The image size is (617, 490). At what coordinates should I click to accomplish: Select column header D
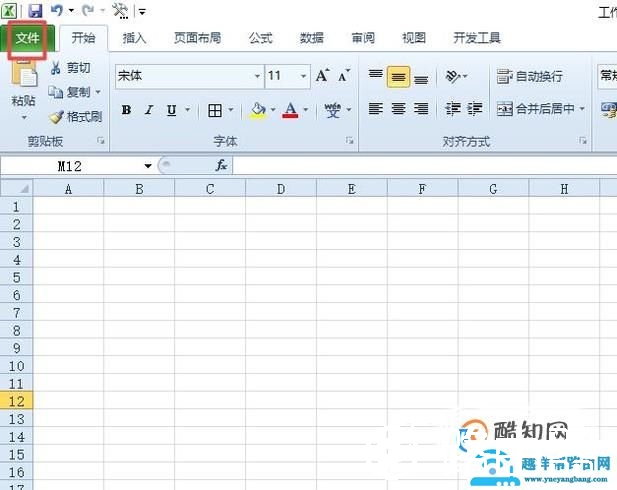pos(281,189)
